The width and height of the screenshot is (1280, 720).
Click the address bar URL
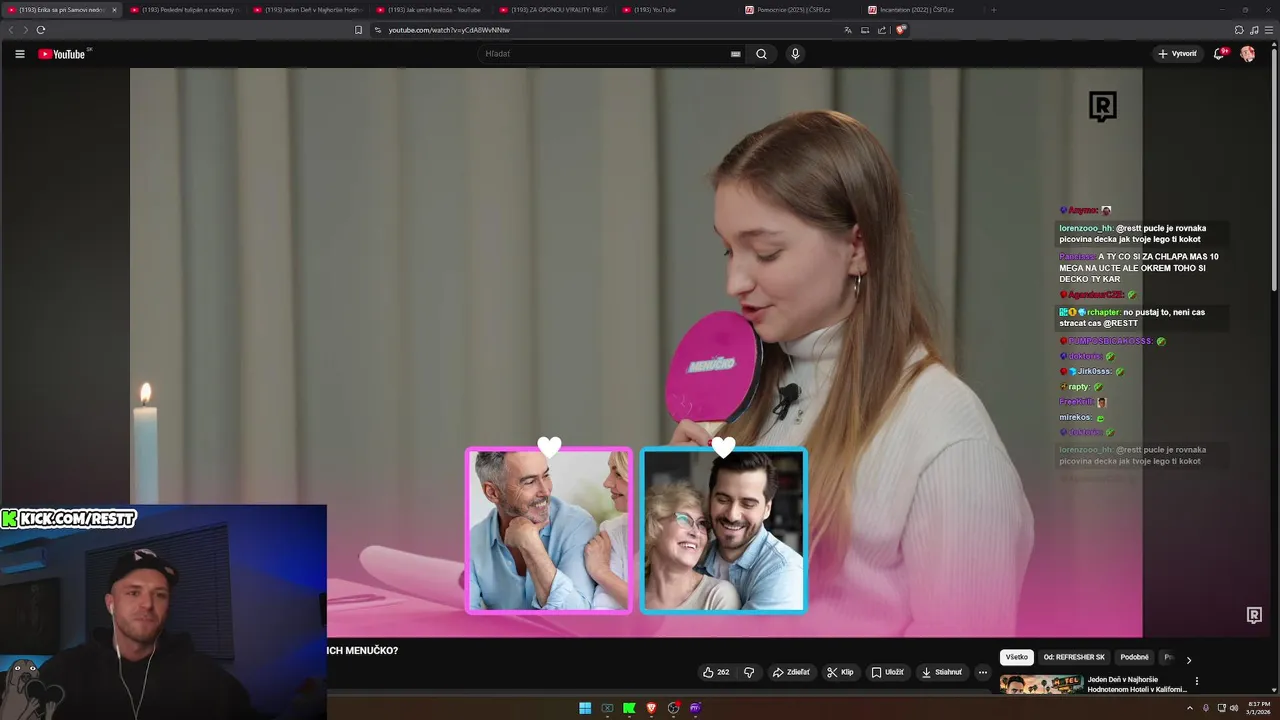448,30
